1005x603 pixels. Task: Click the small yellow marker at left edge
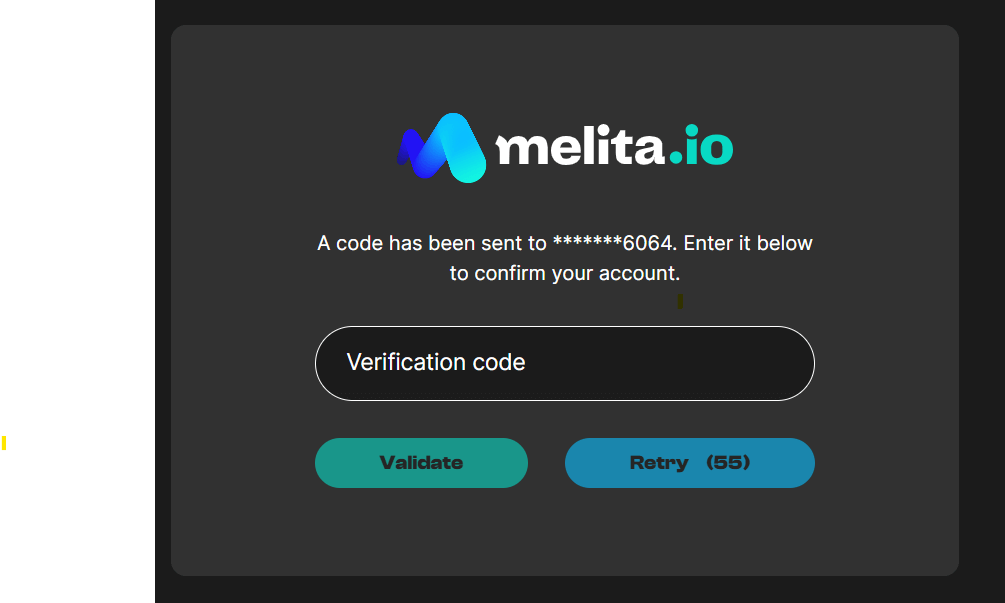coord(4,443)
